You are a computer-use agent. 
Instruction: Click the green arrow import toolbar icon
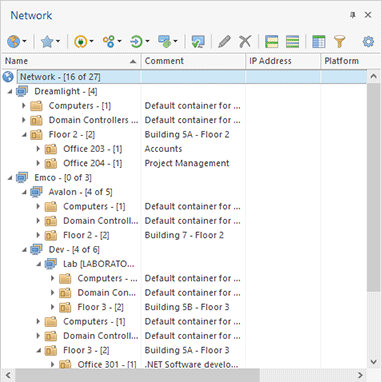point(136,42)
